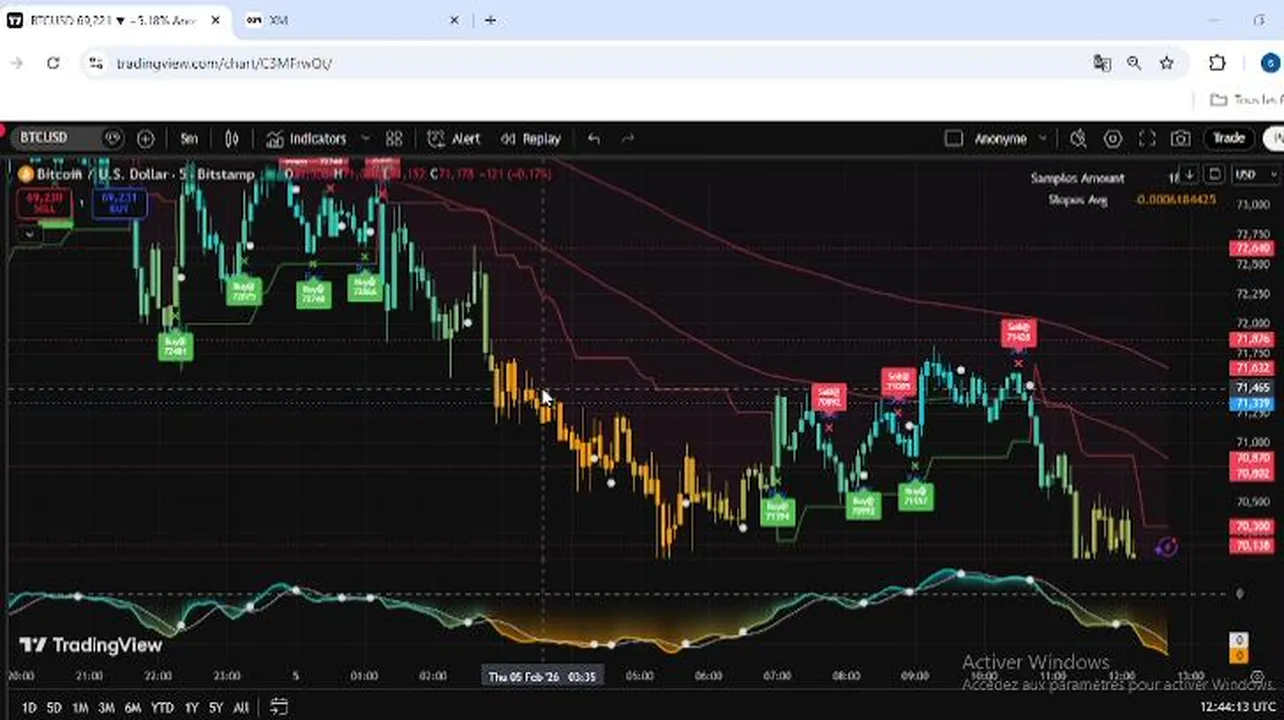Image resolution: width=1284 pixels, height=720 pixels.
Task: Open the browser zoom magnifier icon
Action: pyautogui.click(x=1134, y=63)
